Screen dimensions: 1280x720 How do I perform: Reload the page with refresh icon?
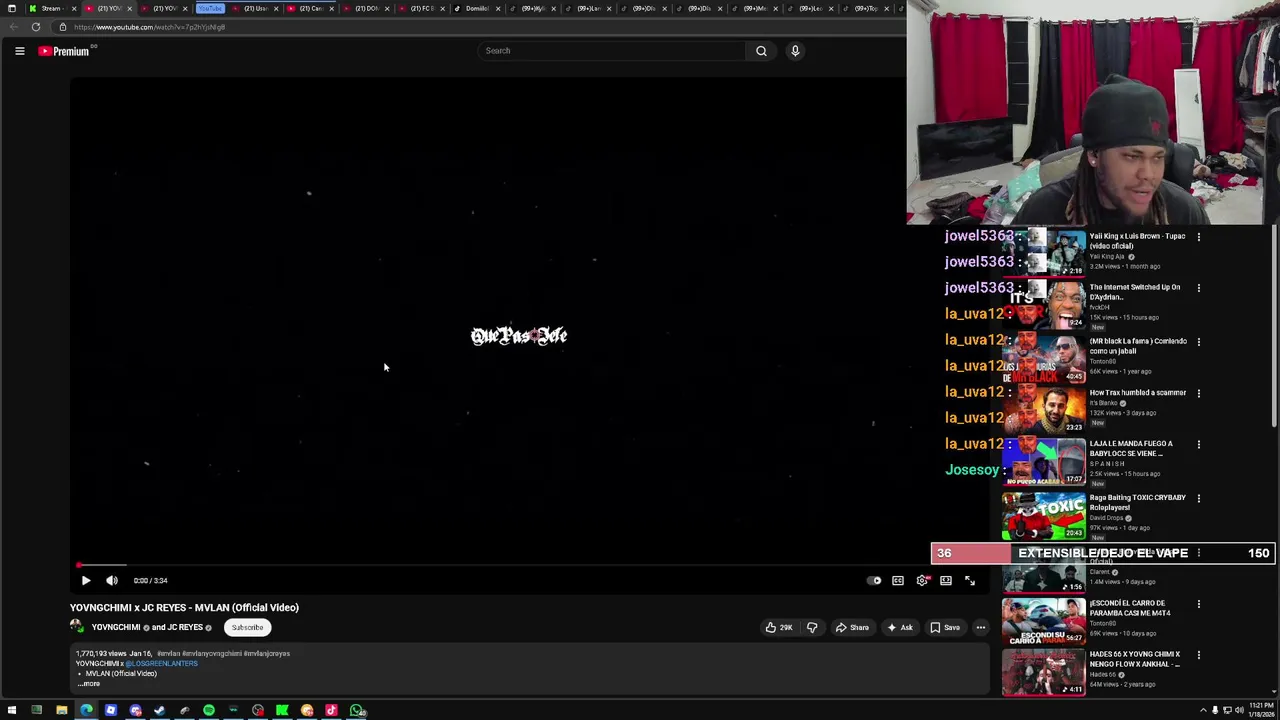pos(35,27)
